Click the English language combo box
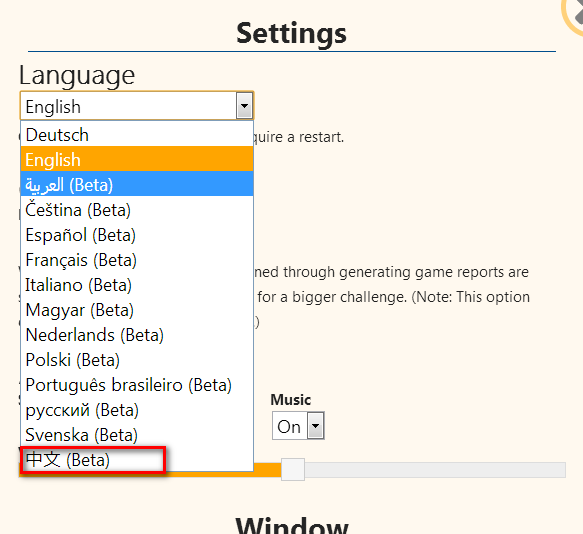Screen dimensions: 583x534 (x=137, y=106)
